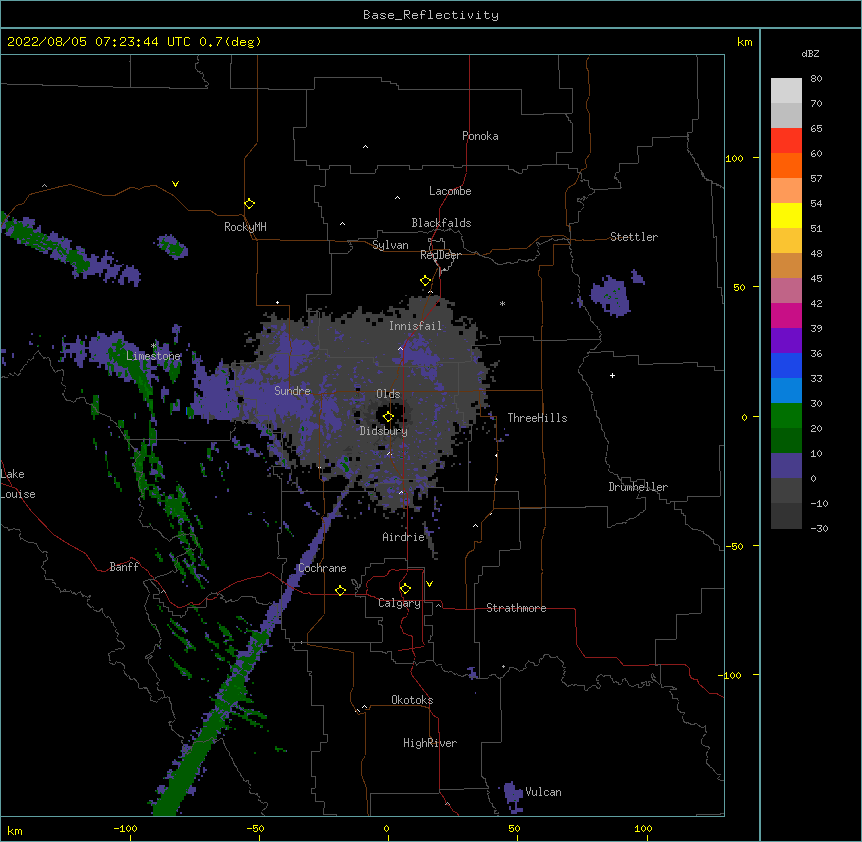
Task: Select the 80 dBZ color swatch
Action: click(x=786, y=91)
